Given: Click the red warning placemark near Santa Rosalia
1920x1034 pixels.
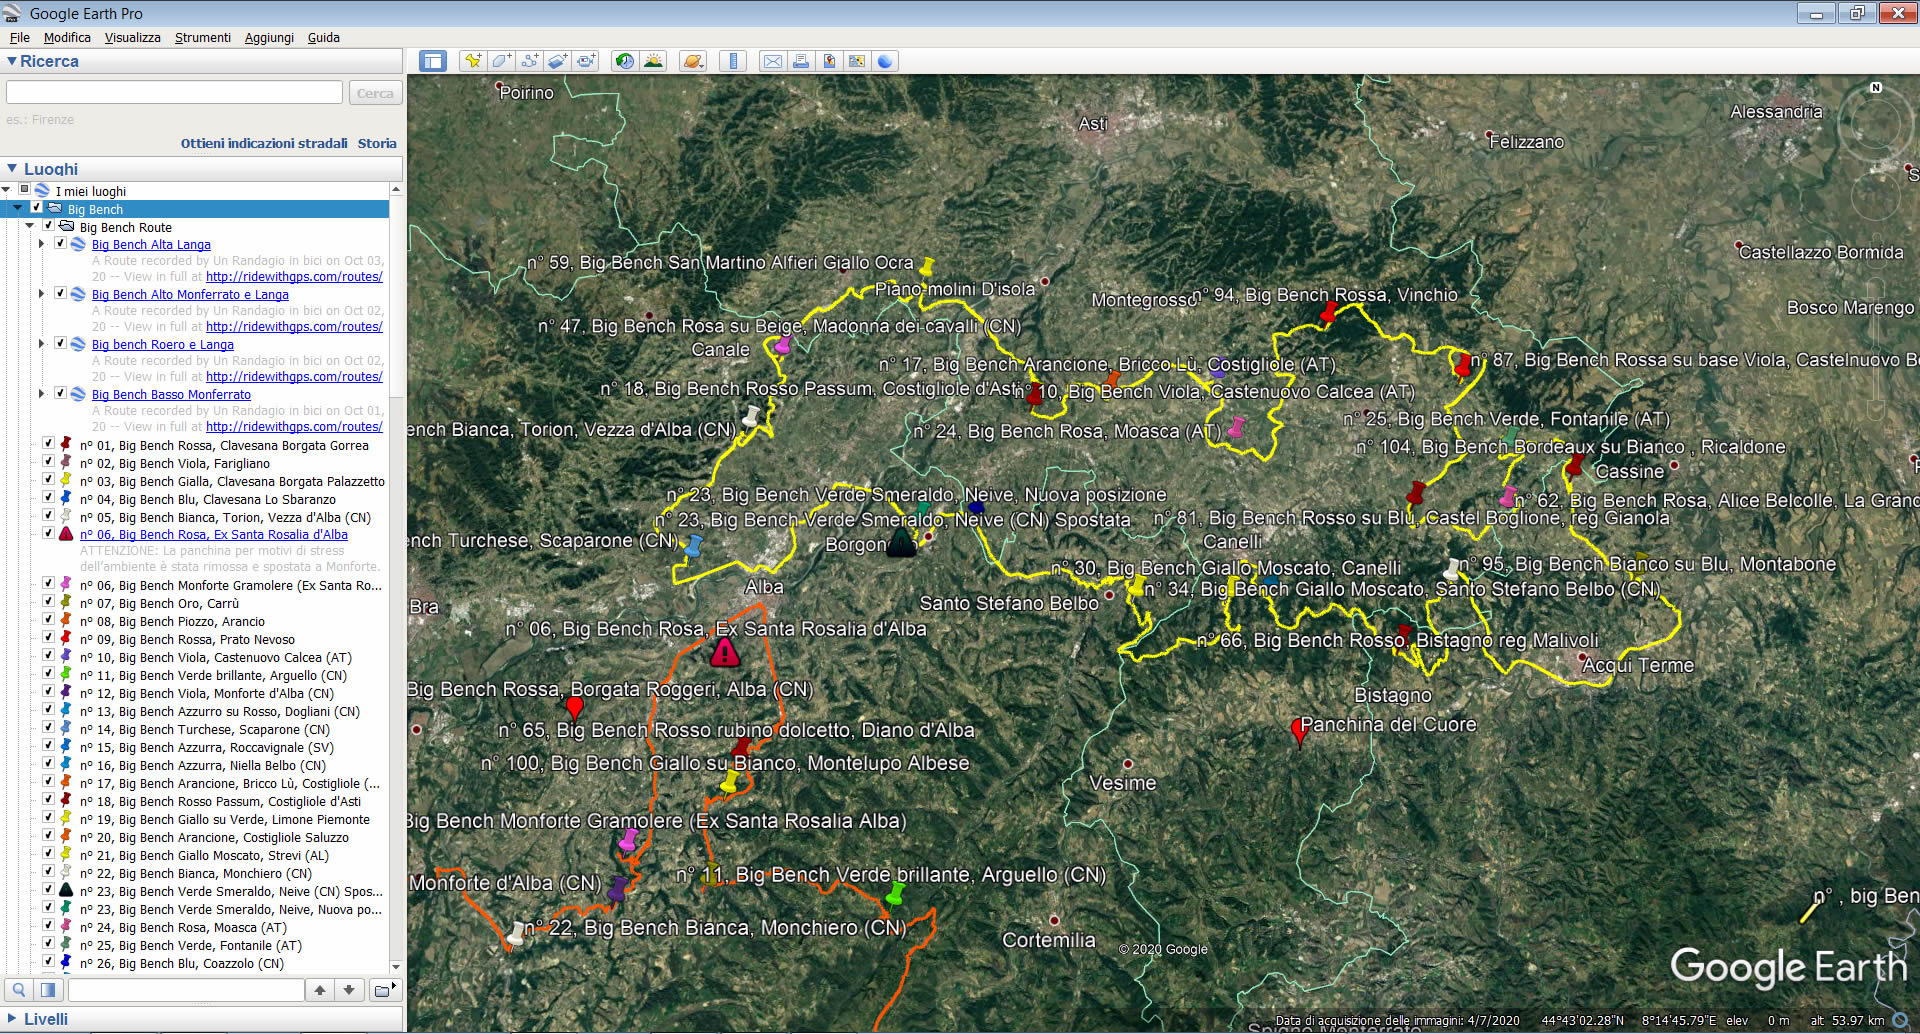Looking at the screenshot, I should pyautogui.click(x=725, y=653).
